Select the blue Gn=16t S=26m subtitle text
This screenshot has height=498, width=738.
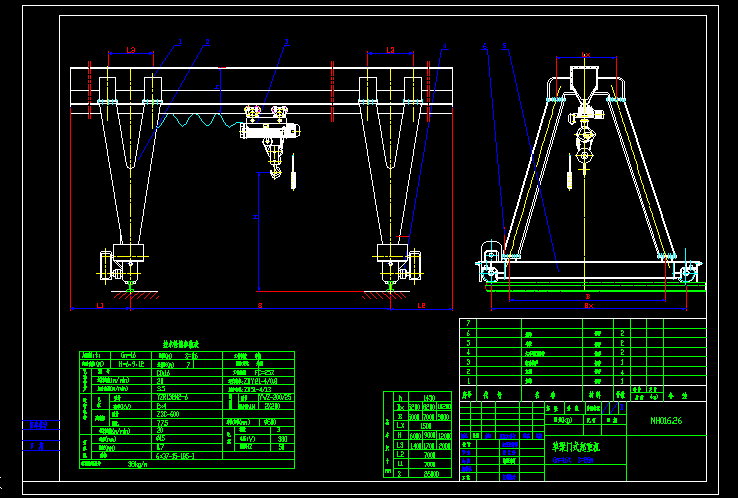pyautogui.click(x=574, y=460)
